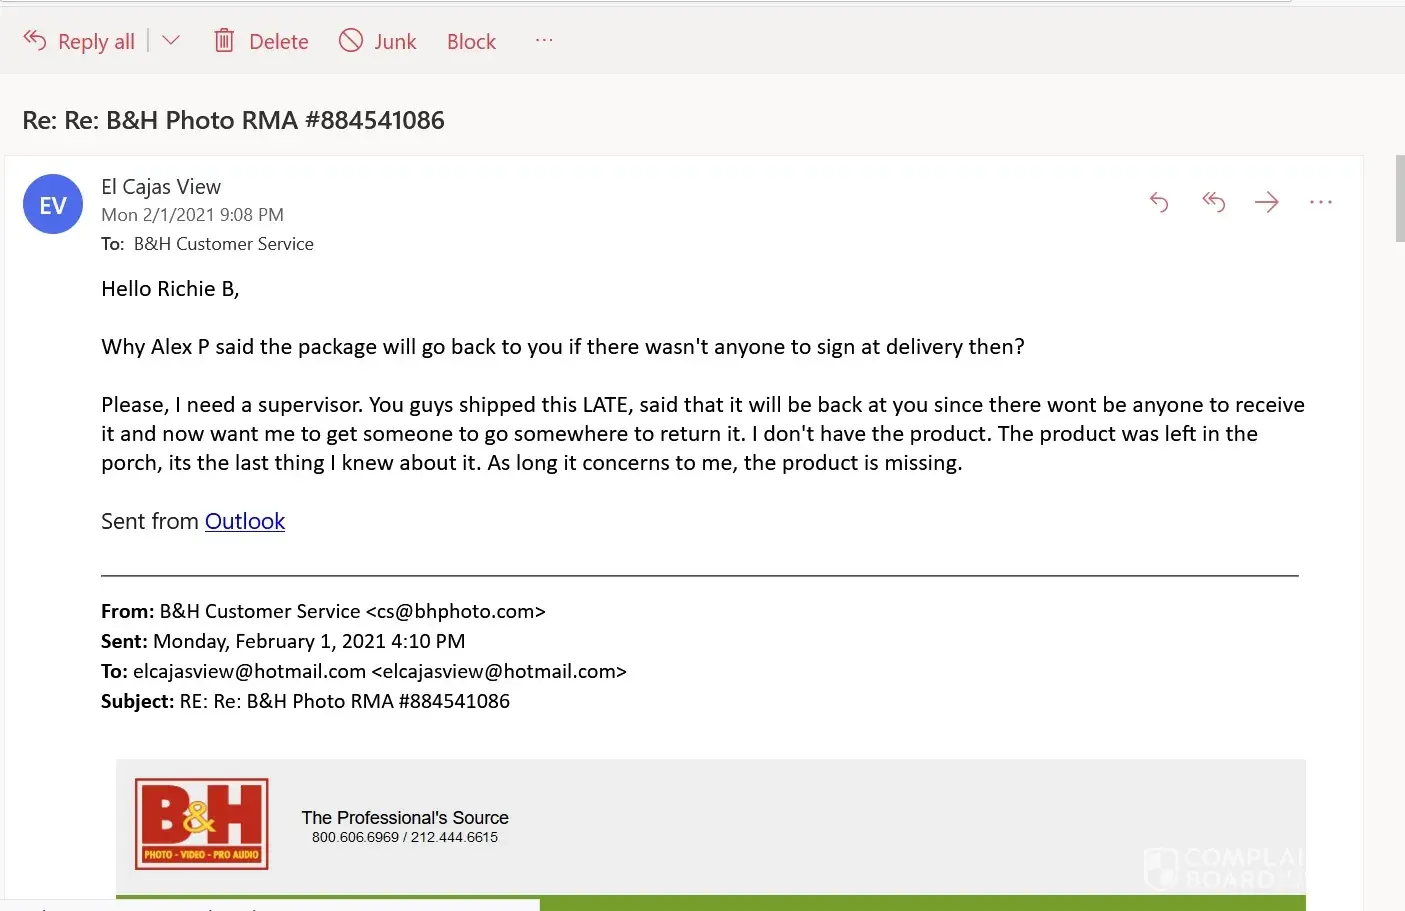The height and width of the screenshot is (911, 1405).
Task: Open the Outlook hyperlink in message body
Action: [245, 521]
